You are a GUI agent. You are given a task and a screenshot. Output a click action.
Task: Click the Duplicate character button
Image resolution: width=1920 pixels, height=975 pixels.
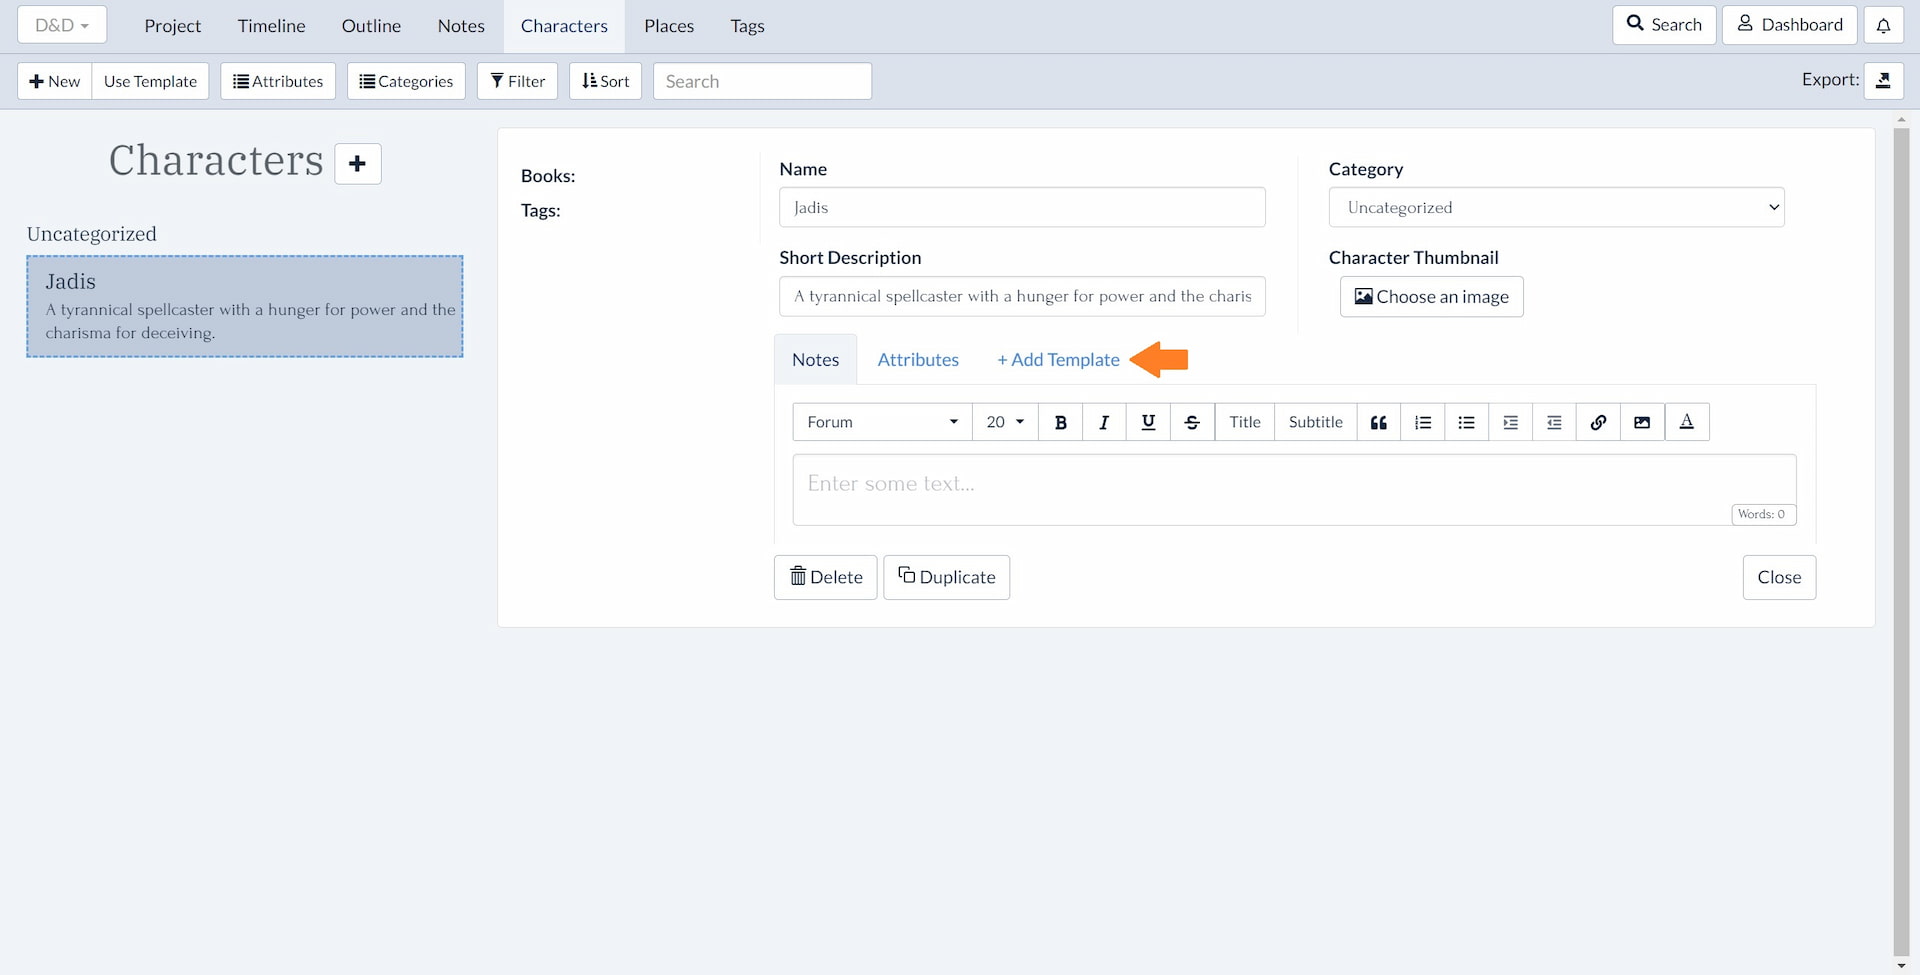click(x=946, y=577)
